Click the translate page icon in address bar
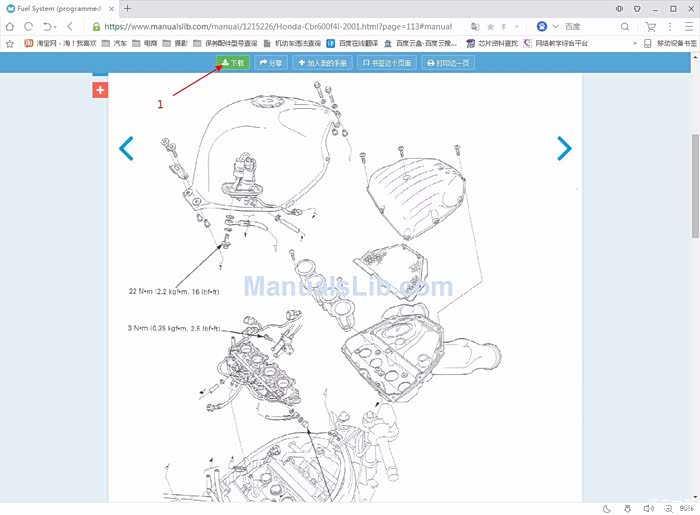This screenshot has width=700, height=515. (475, 27)
